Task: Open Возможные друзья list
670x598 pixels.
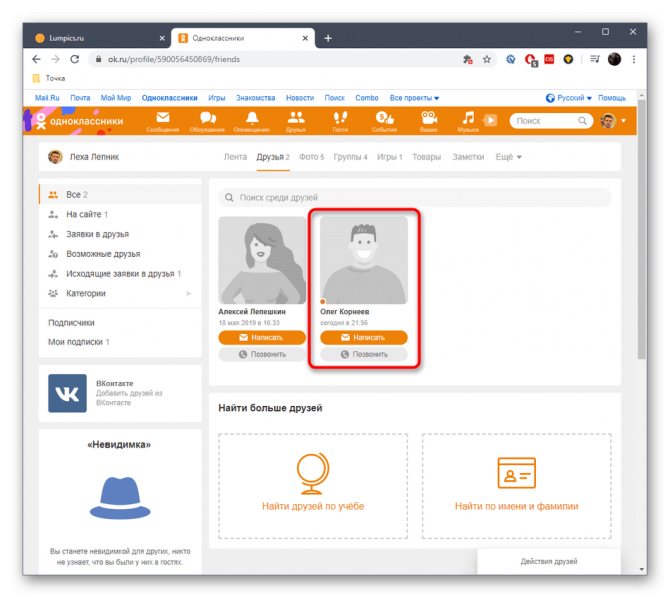Action: (120, 254)
